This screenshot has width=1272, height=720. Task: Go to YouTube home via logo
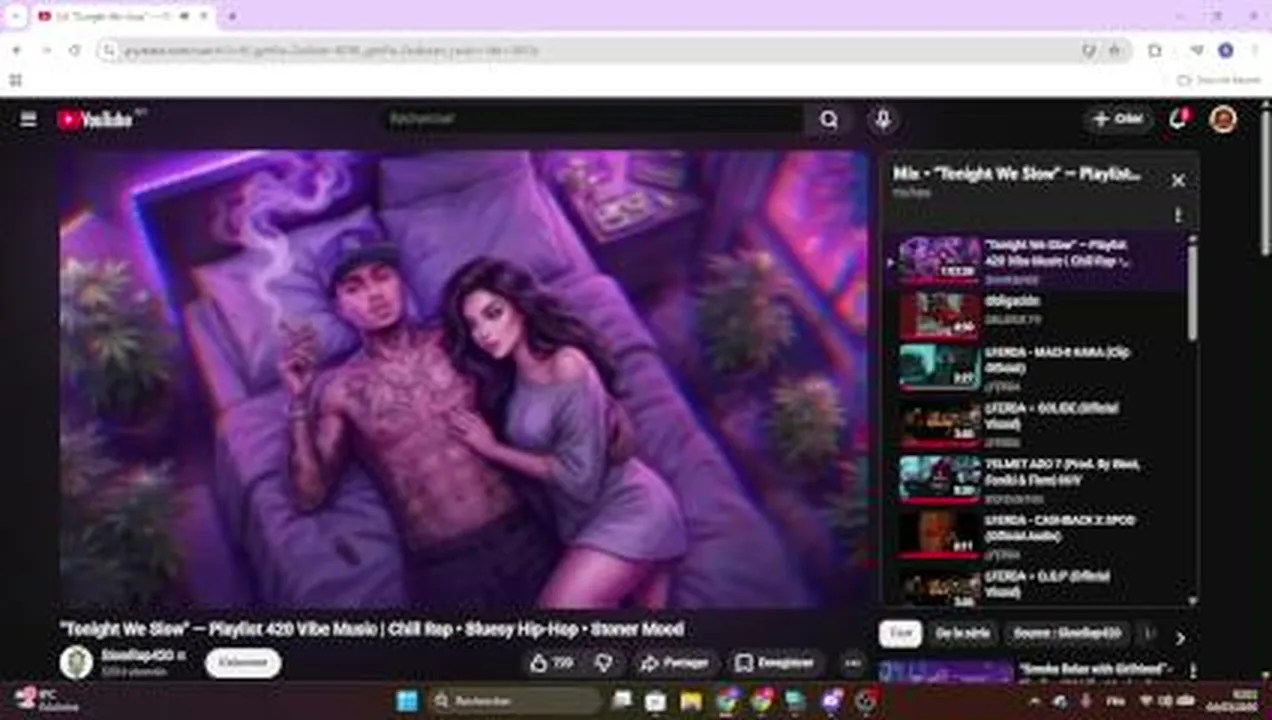click(x=96, y=119)
